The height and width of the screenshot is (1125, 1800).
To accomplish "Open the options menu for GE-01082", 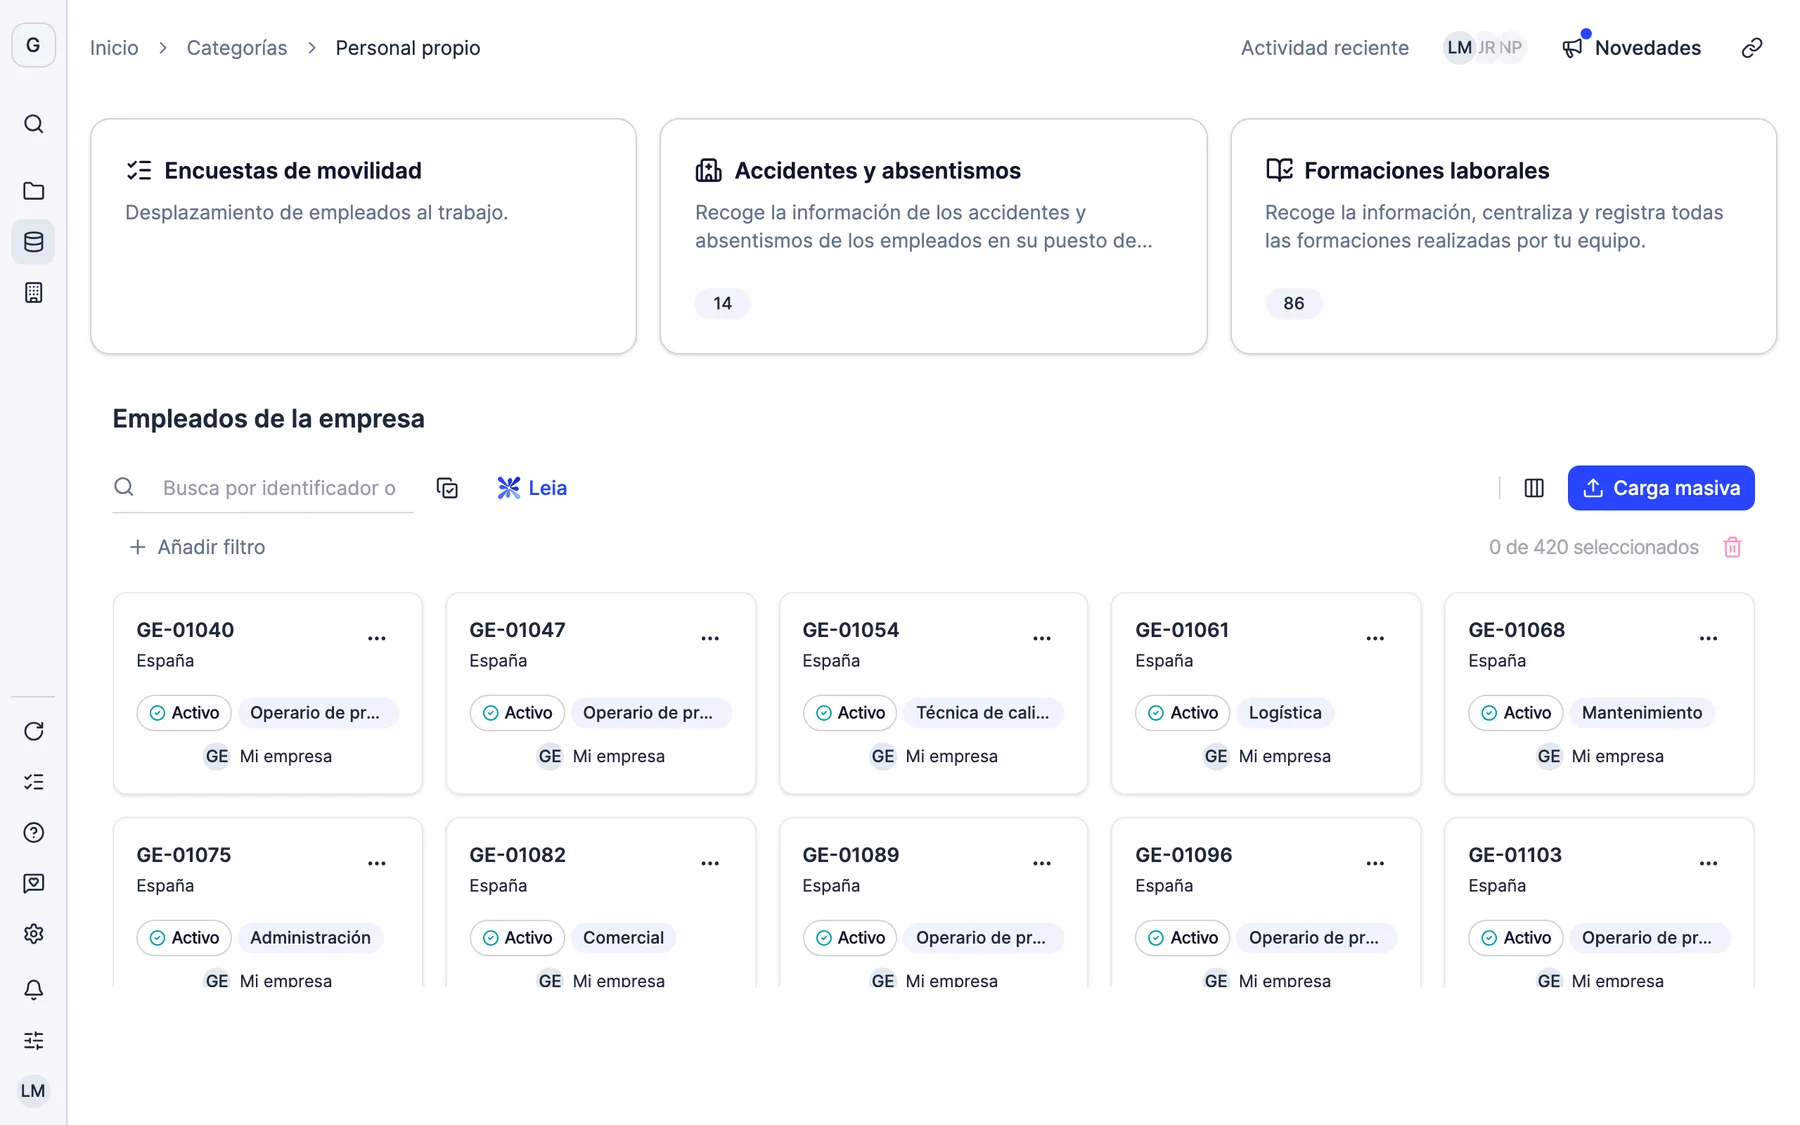I will (x=710, y=863).
